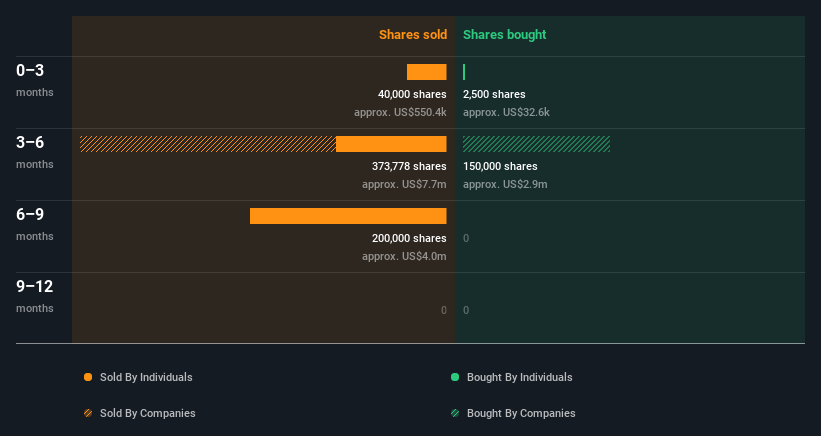The image size is (821, 436).
Task: Toggle the Sold By Companies legend label
Action: tap(148, 413)
